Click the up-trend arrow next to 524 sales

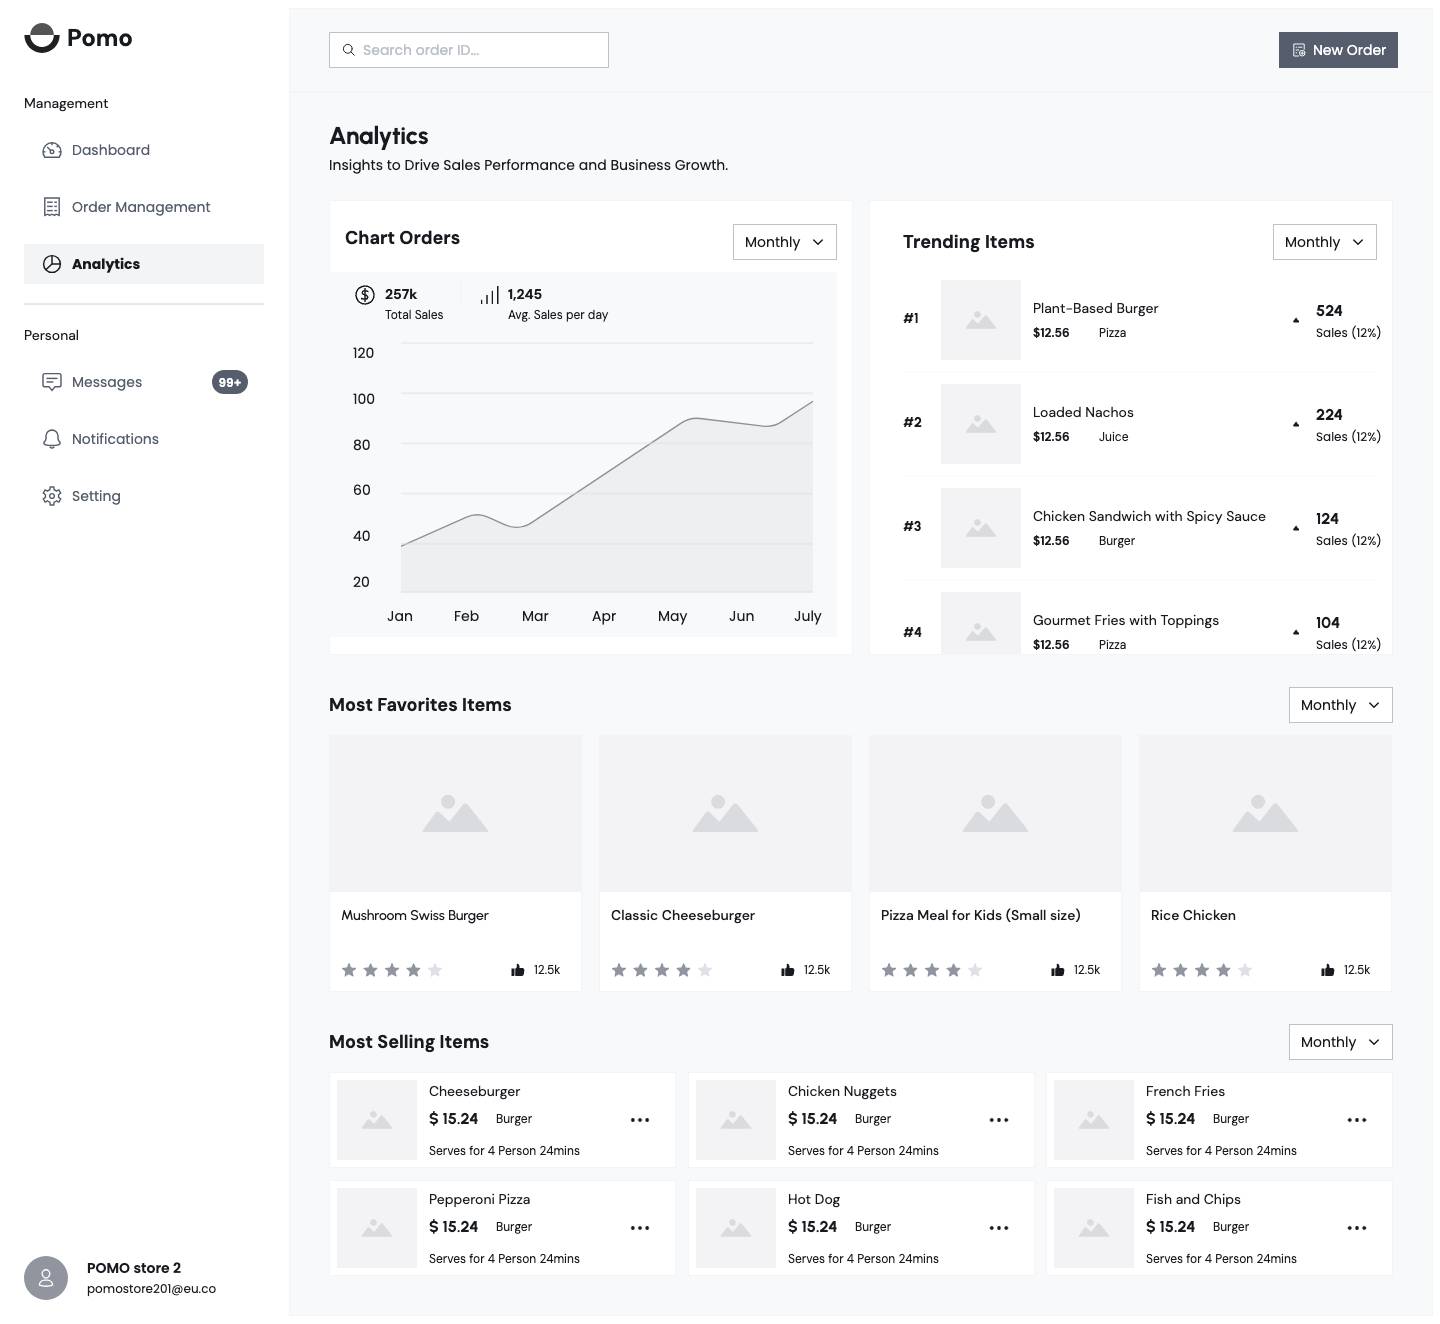(x=1296, y=320)
